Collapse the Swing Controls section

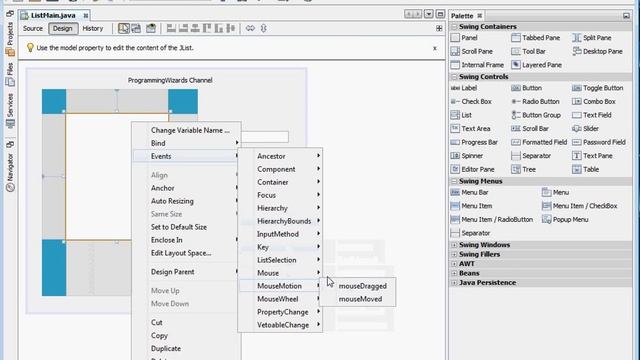click(x=454, y=77)
